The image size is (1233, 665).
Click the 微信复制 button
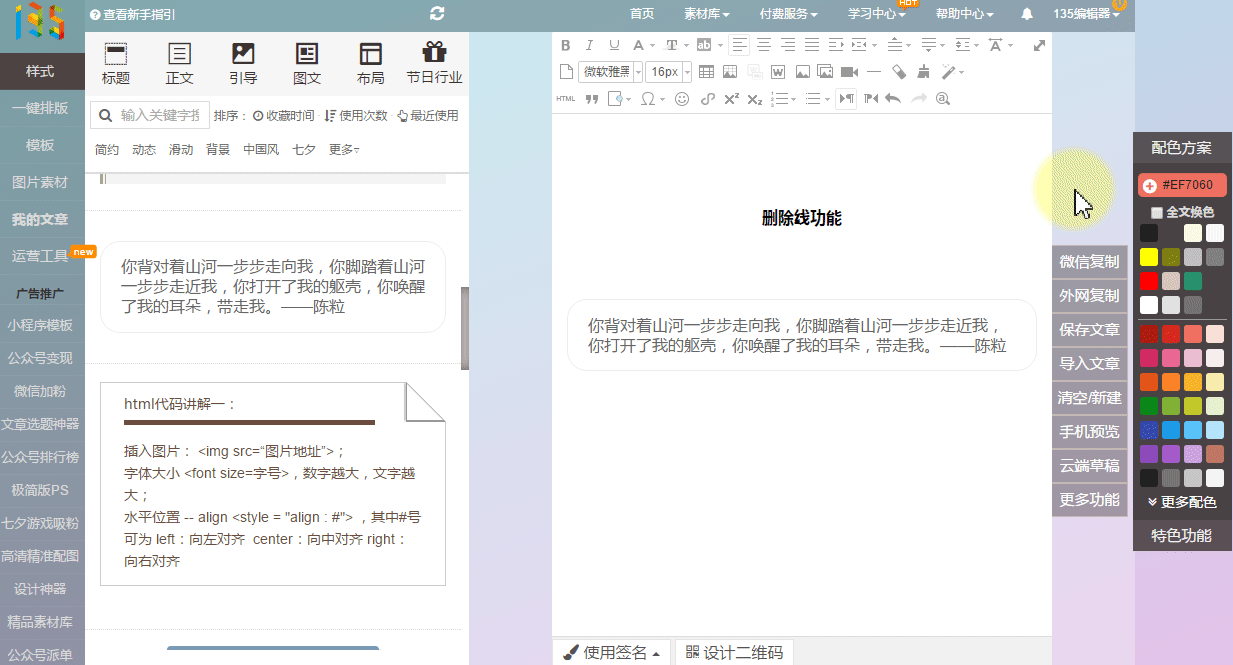[x=1089, y=262]
